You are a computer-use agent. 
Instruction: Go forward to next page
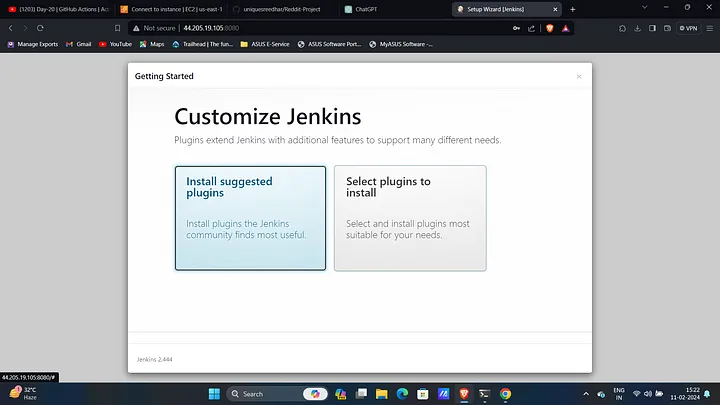[x=25, y=28]
